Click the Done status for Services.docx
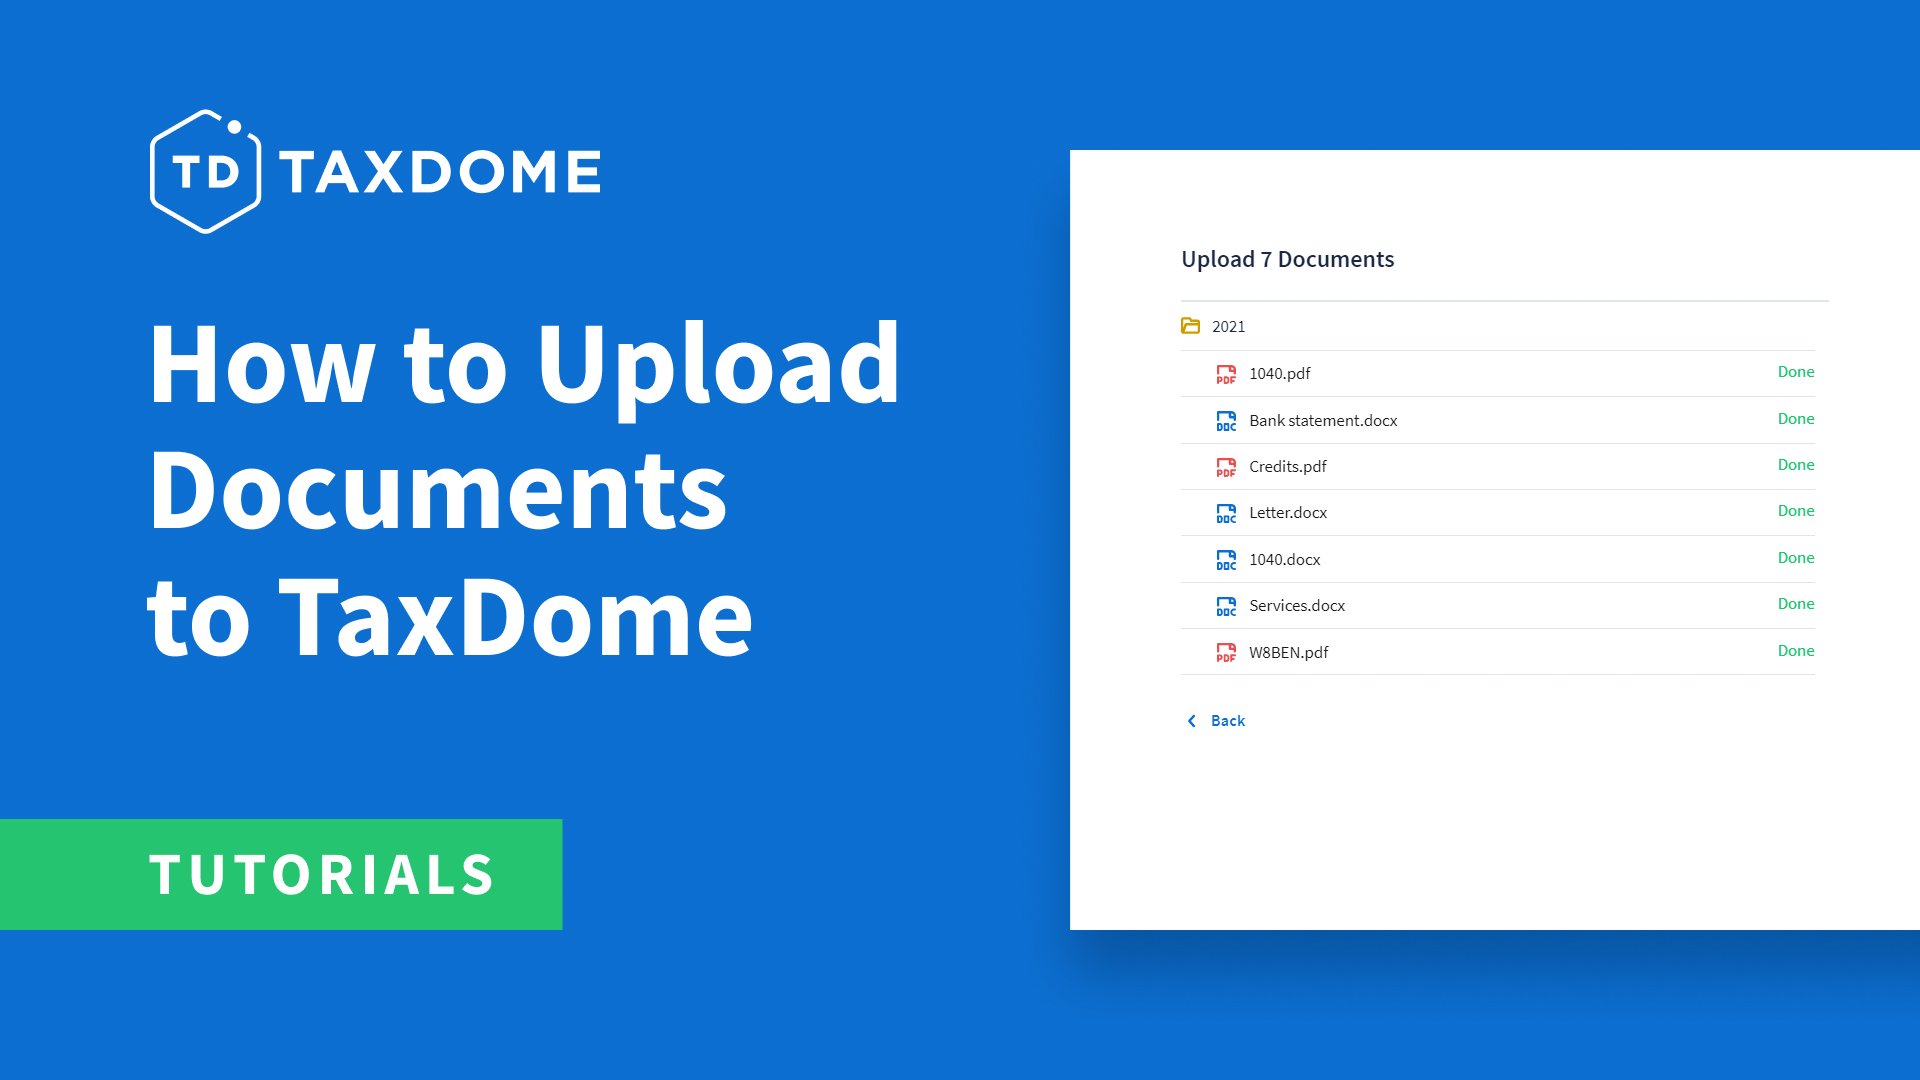 [x=1796, y=604]
